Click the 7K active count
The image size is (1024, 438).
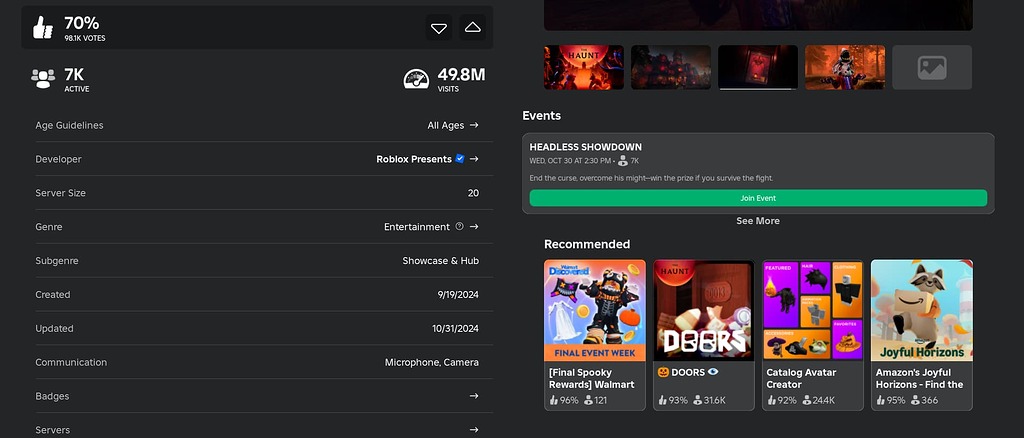tap(74, 74)
